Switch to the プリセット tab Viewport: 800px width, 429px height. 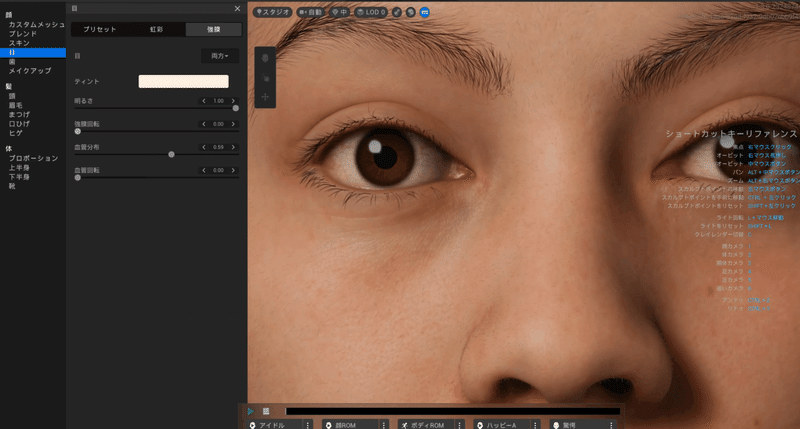coord(99,30)
